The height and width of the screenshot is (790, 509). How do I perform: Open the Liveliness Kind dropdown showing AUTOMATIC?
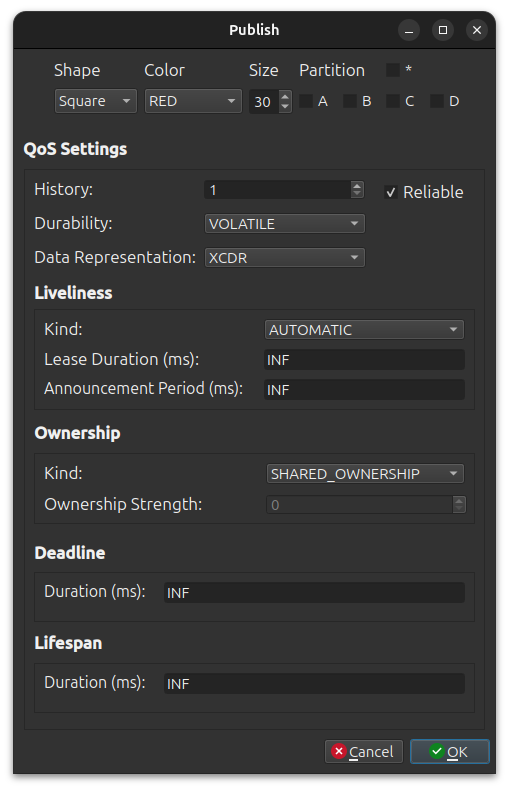364,330
